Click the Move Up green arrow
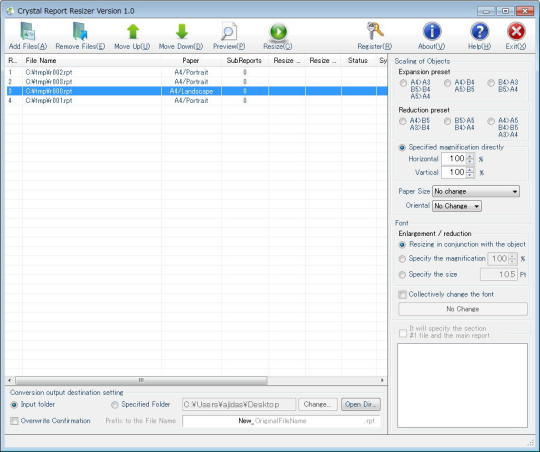Image resolution: width=540 pixels, height=452 pixels. coord(133,32)
